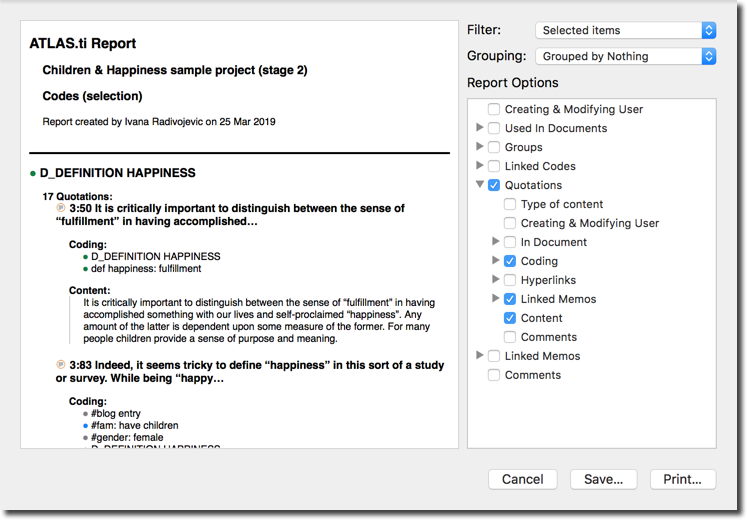Click the green dot beside def happiness: fulfillment
This screenshot has height=520, width=747.
85,269
